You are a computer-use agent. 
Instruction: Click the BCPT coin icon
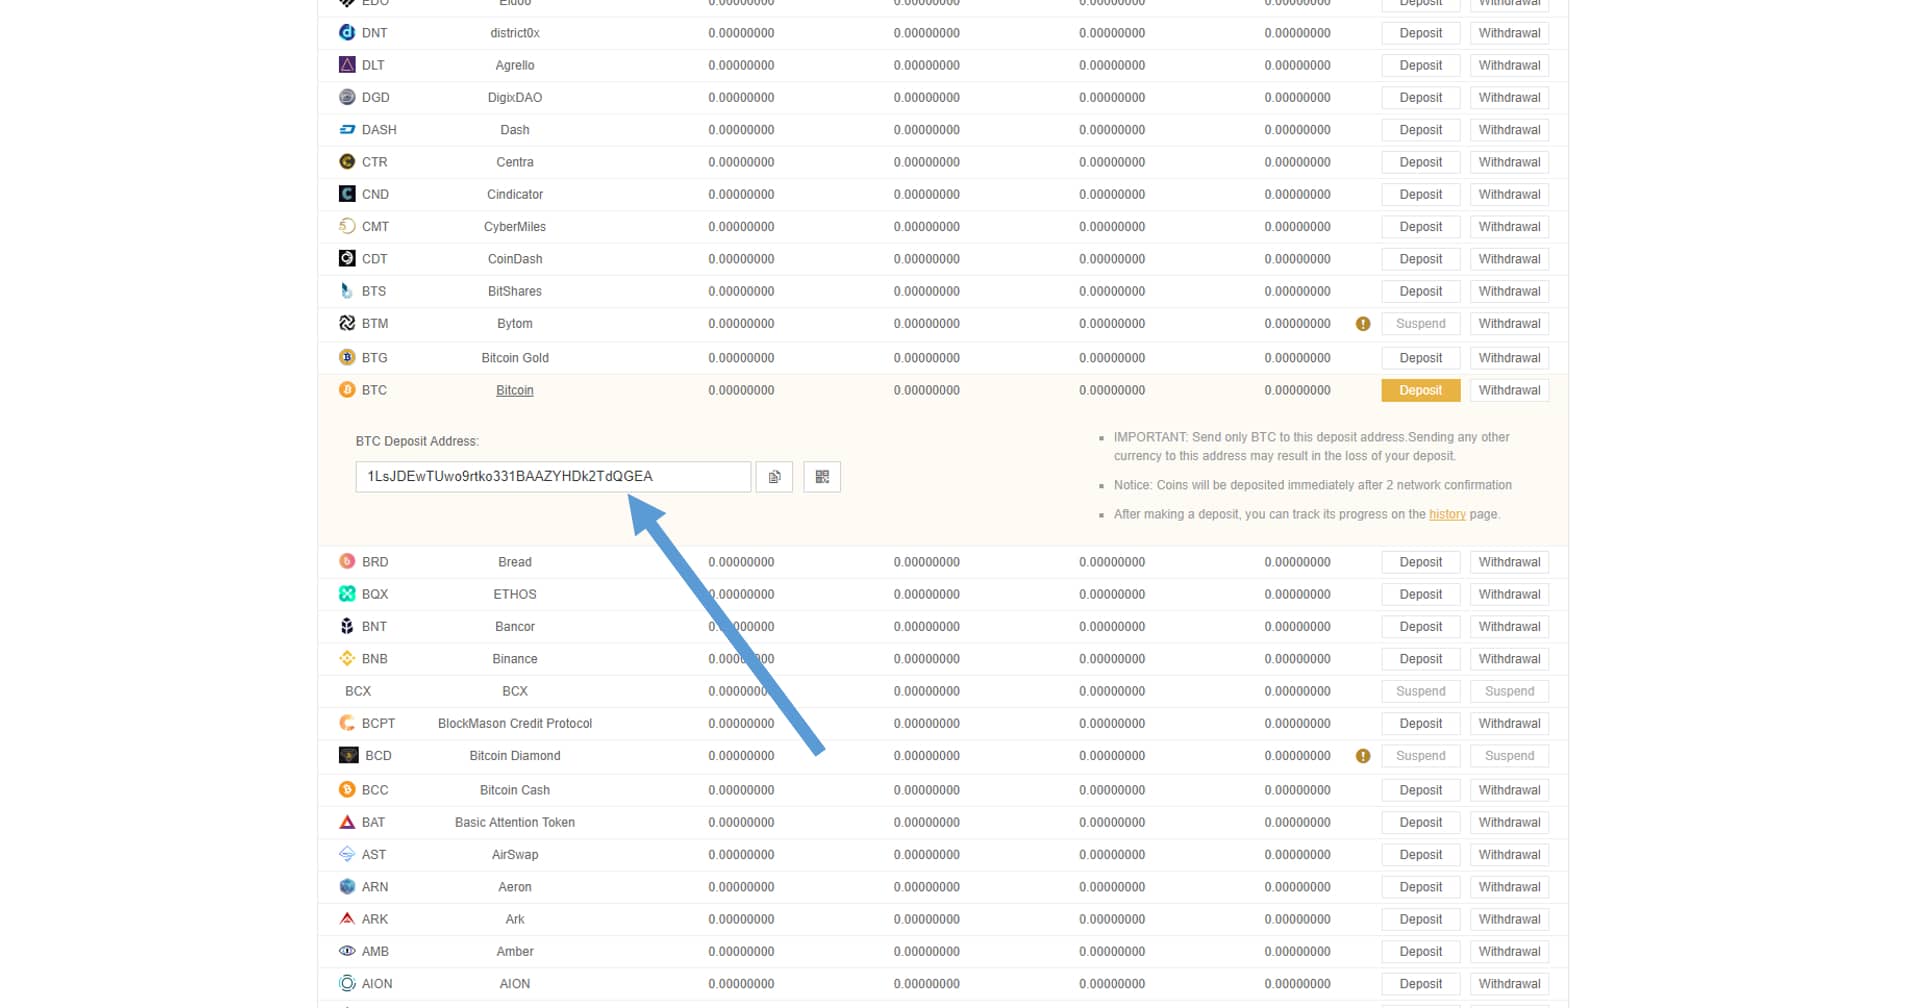click(347, 723)
